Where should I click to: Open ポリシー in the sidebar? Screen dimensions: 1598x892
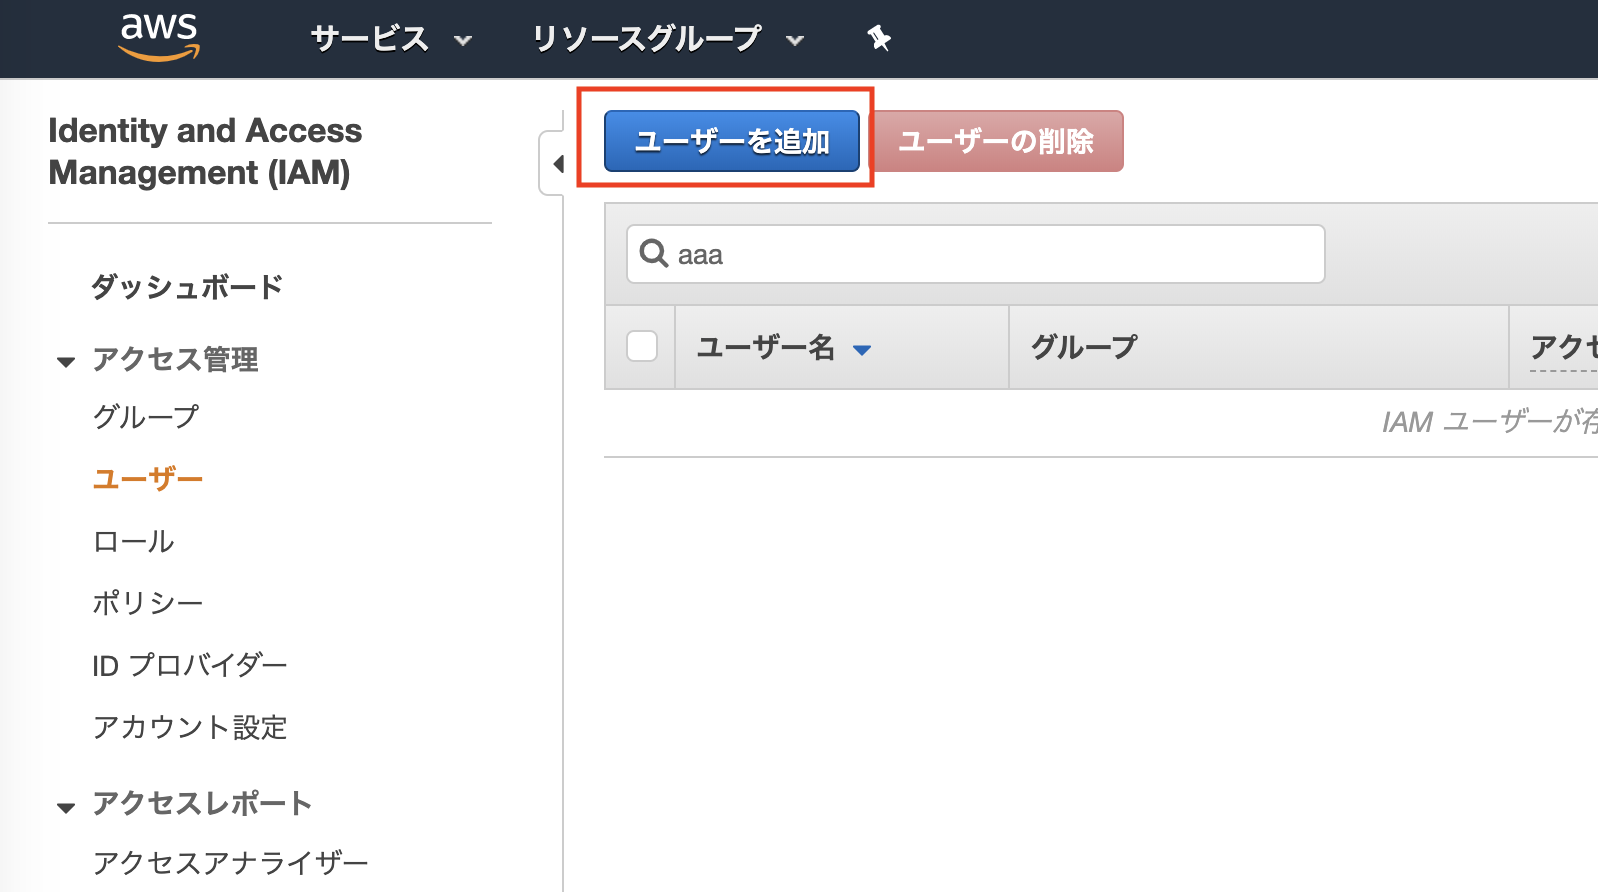[148, 603]
